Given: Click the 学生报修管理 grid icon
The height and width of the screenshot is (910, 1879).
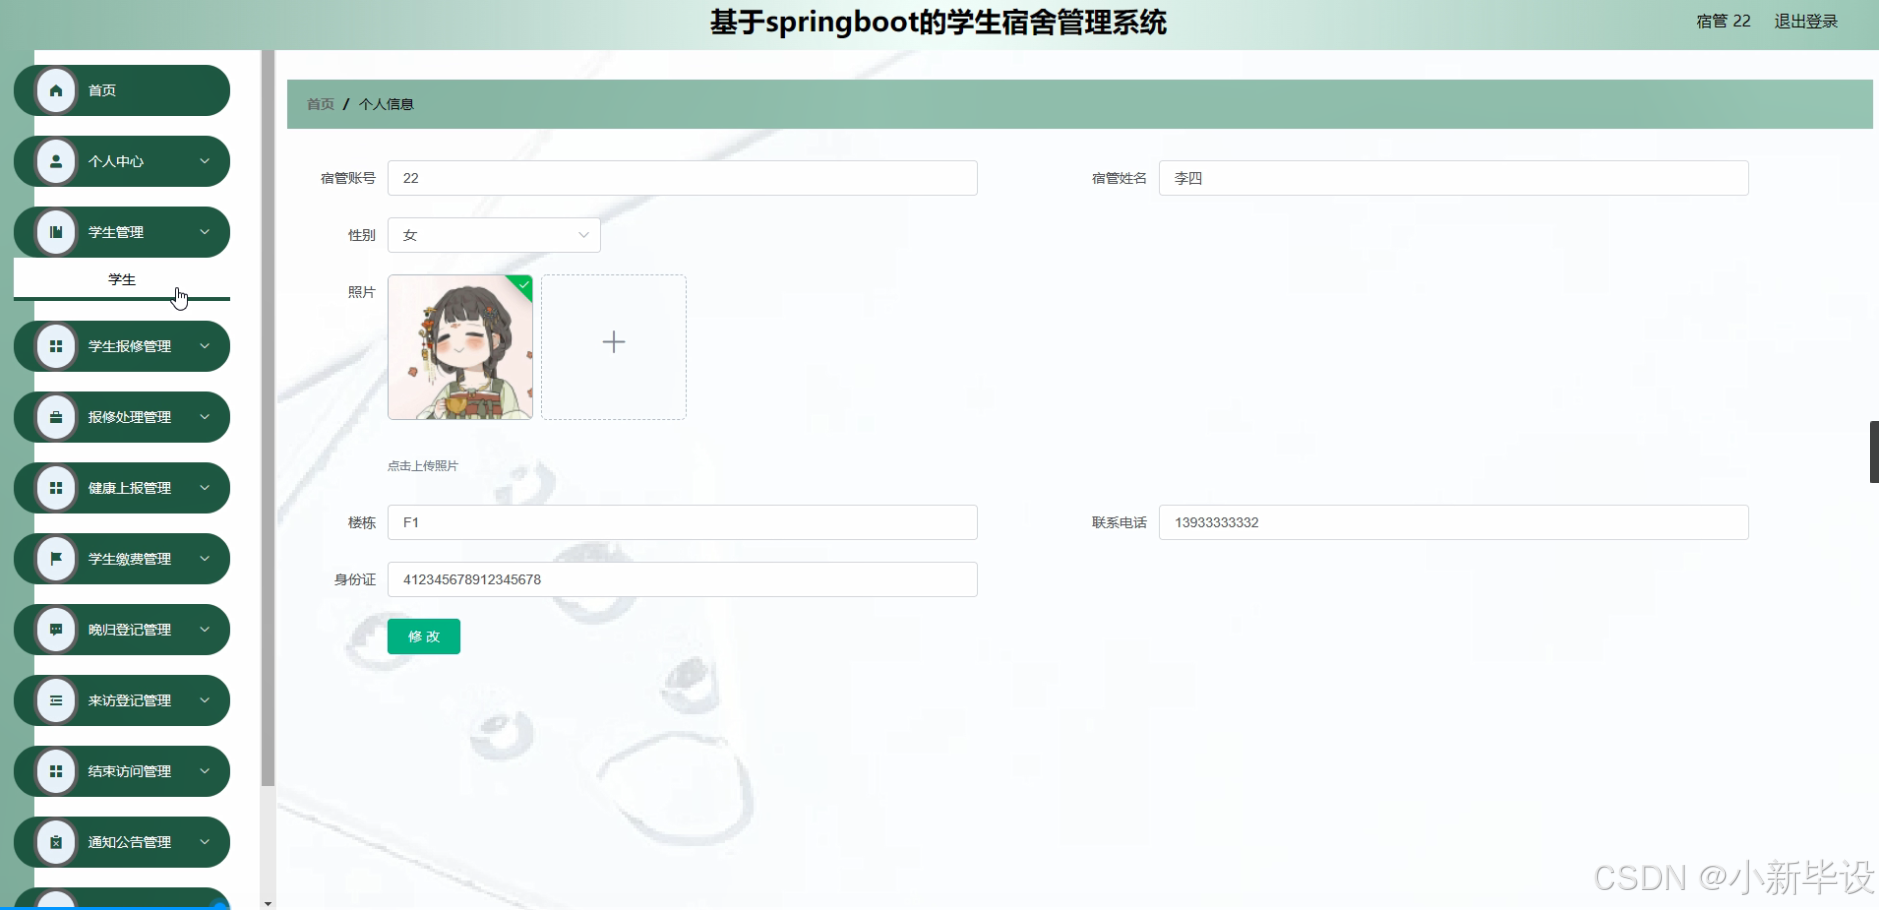Looking at the screenshot, I should (56, 346).
